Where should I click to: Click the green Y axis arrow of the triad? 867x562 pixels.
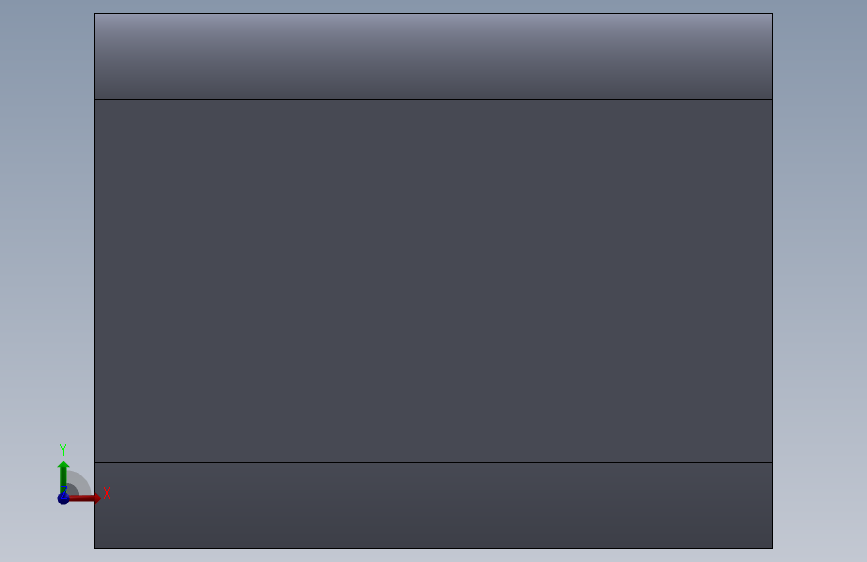[64, 476]
